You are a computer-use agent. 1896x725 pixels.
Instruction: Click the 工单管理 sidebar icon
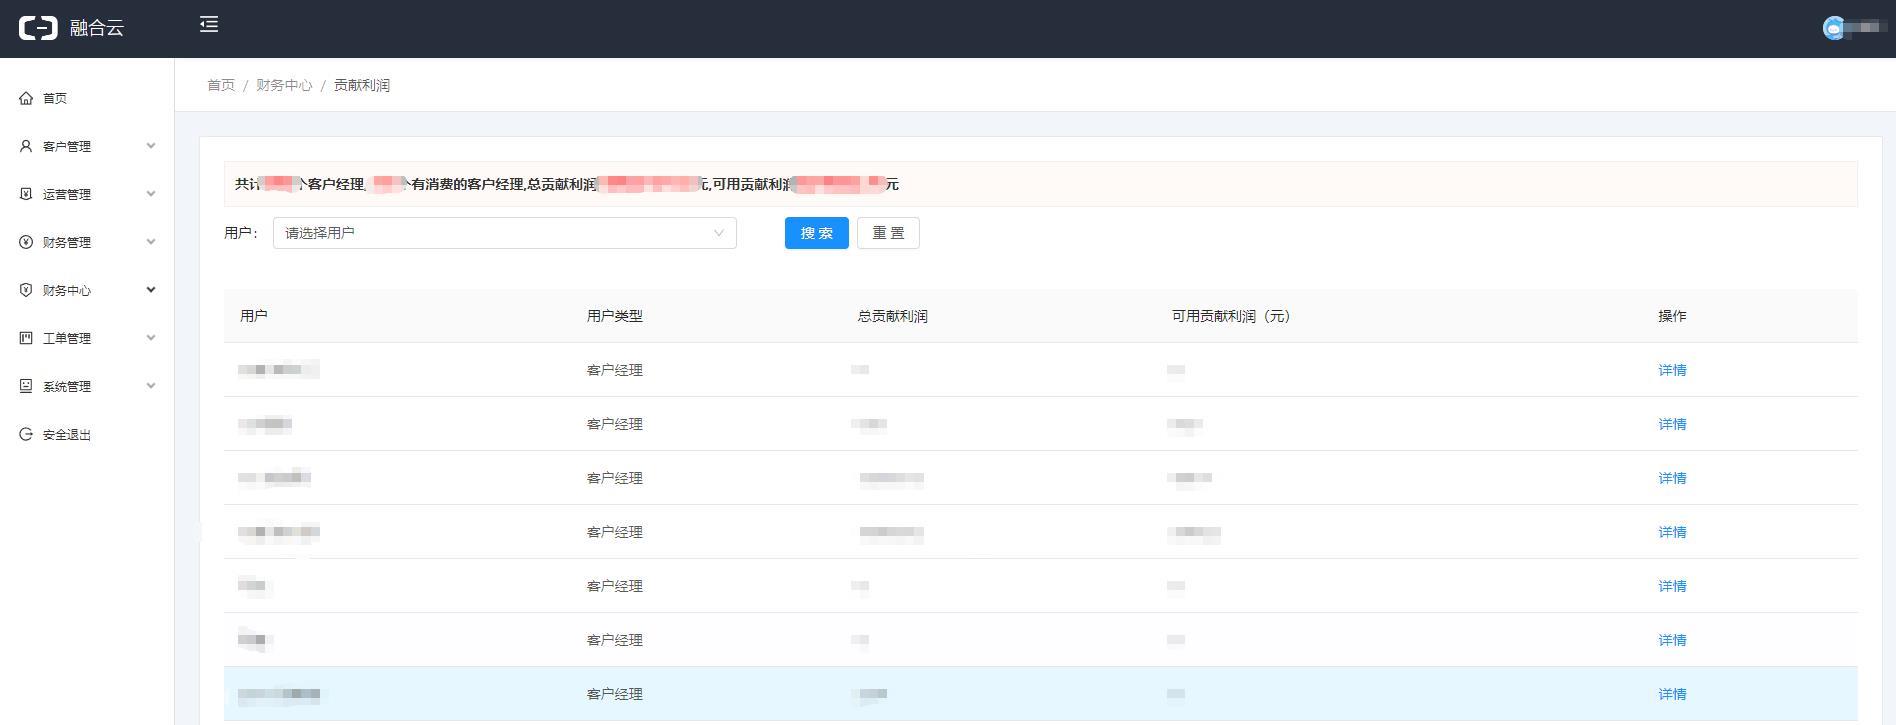click(x=26, y=338)
